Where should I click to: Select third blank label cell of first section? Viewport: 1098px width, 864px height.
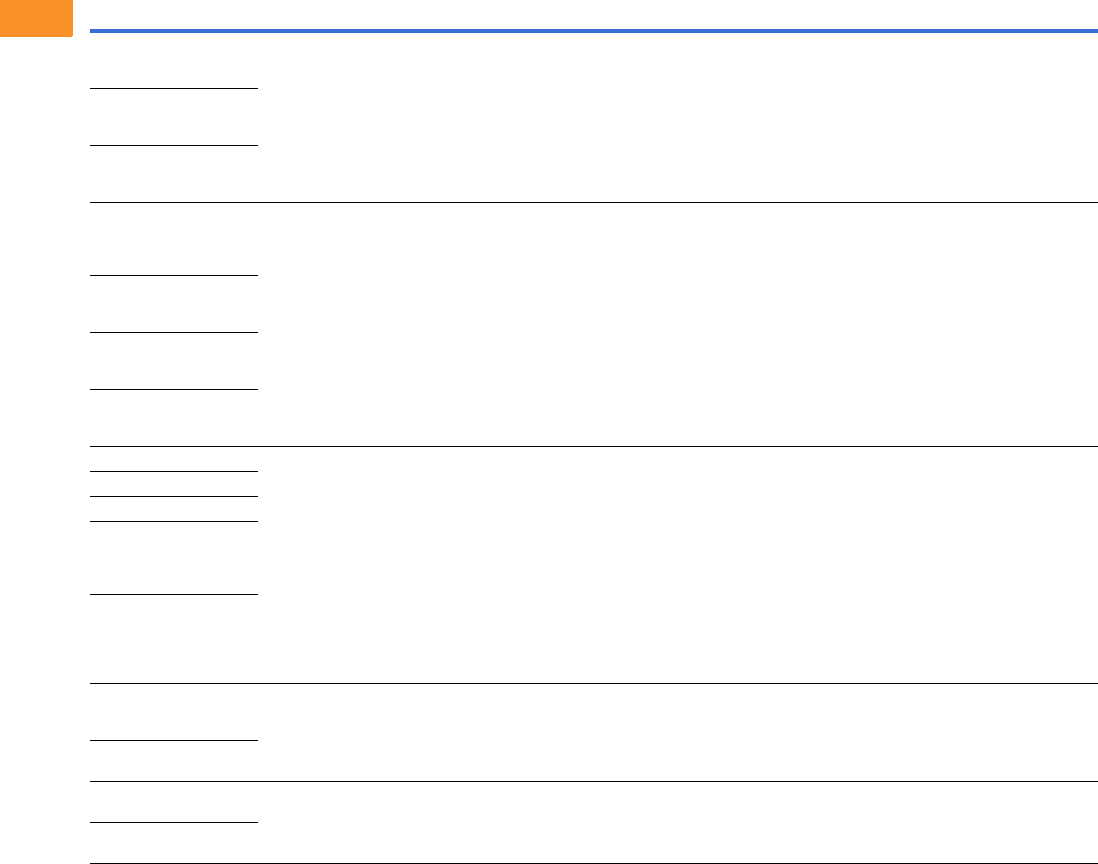174,174
